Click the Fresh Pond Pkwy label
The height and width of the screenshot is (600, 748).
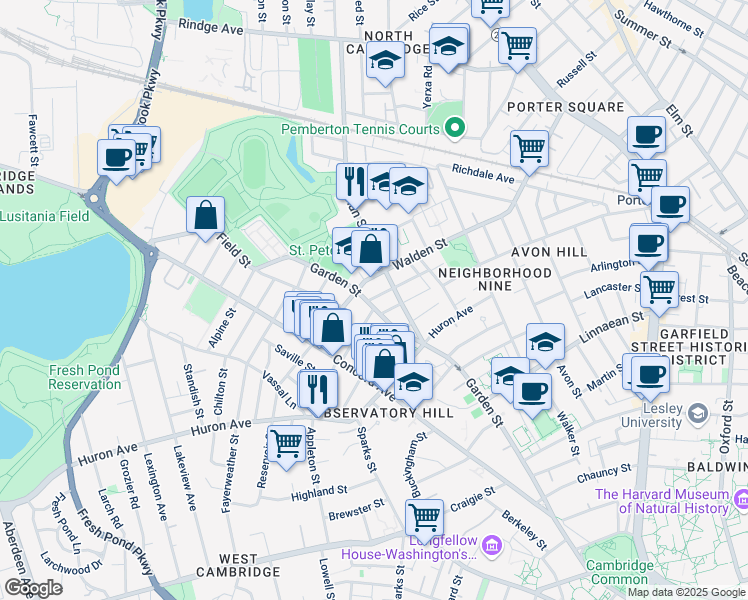point(115,542)
